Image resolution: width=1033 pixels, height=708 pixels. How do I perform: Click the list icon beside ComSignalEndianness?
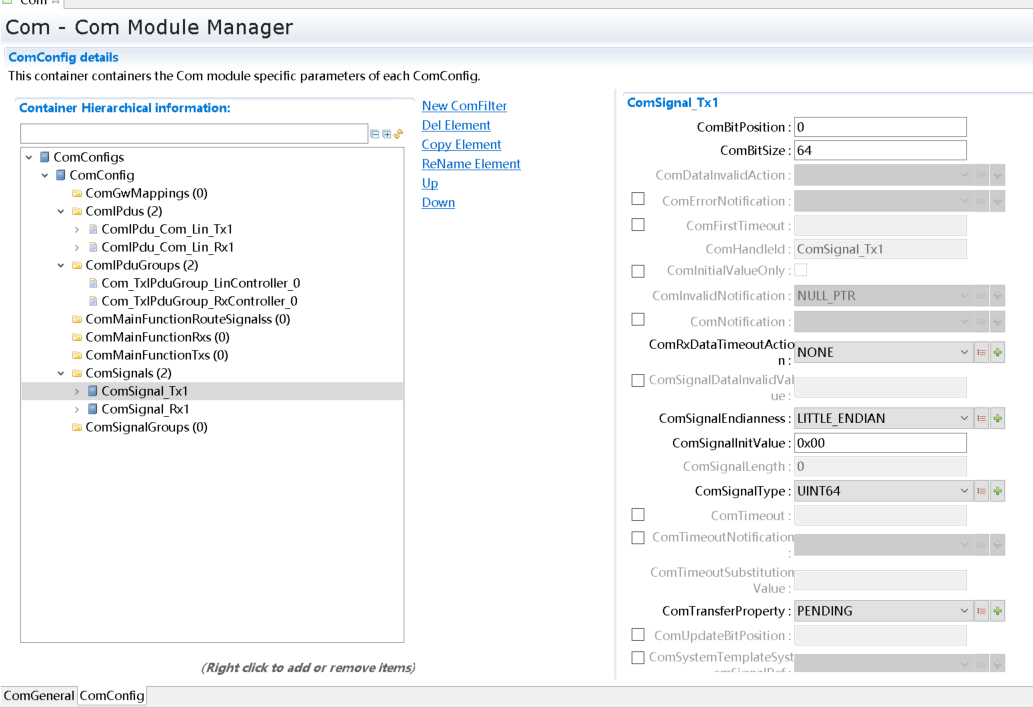pyautogui.click(x=981, y=418)
